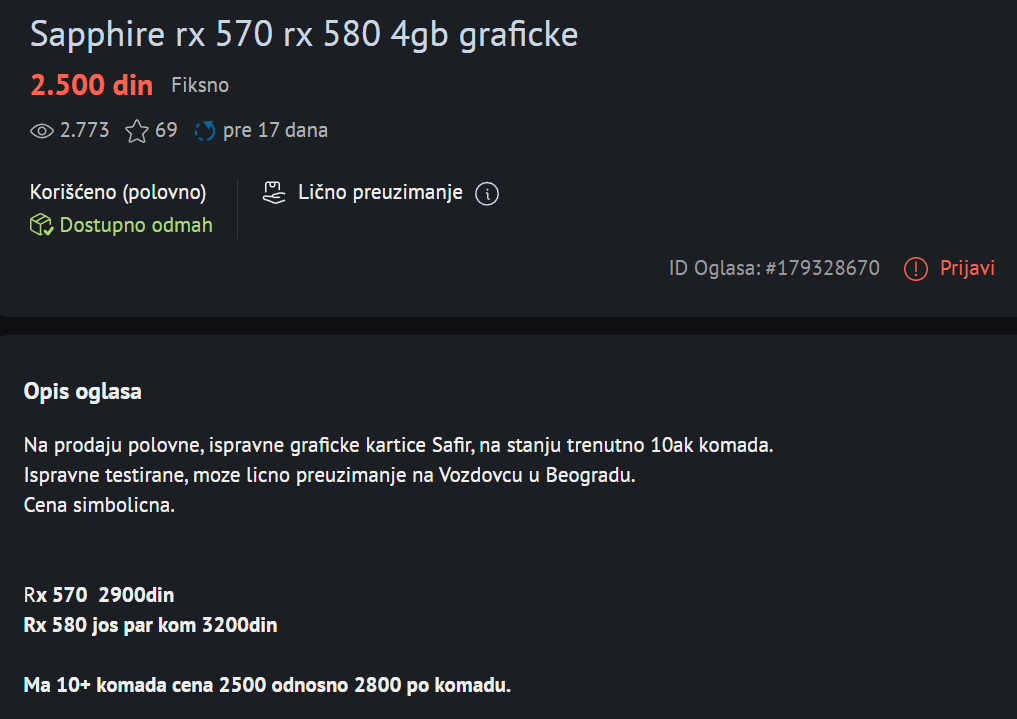Click the Fiksno price label
The width and height of the screenshot is (1017, 719).
click(x=200, y=86)
